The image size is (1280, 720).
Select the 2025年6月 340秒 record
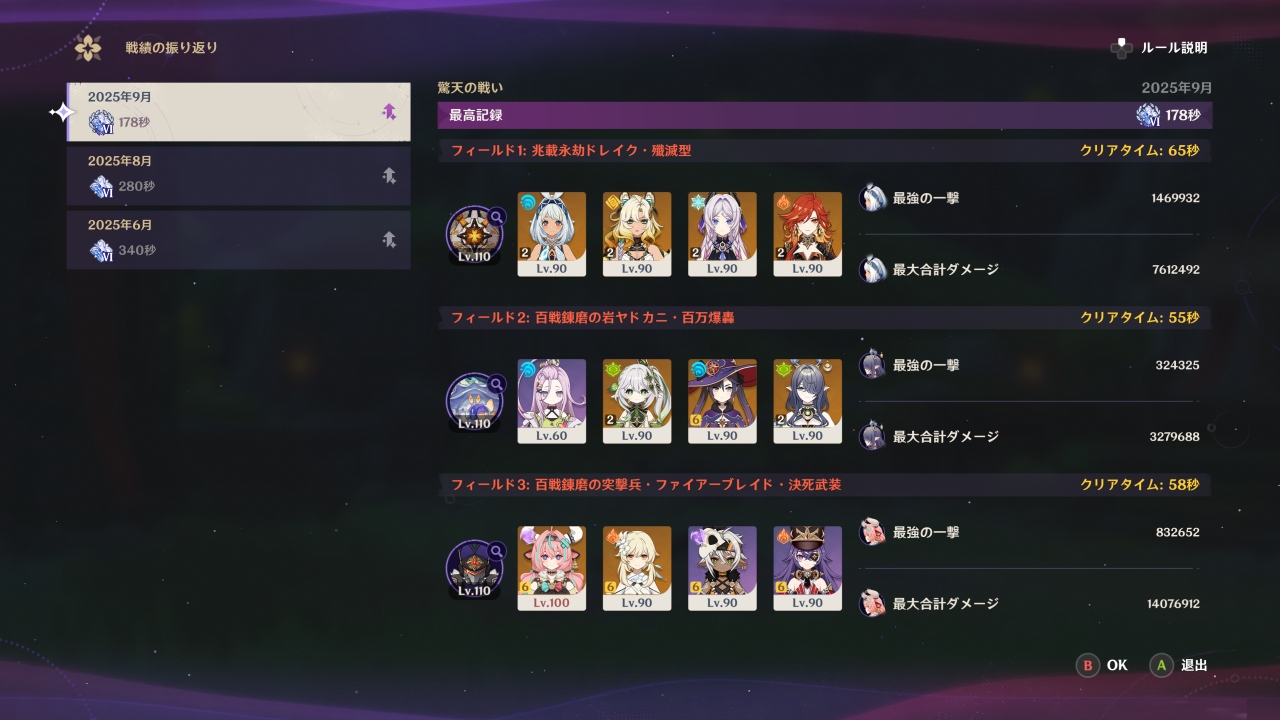(238, 239)
